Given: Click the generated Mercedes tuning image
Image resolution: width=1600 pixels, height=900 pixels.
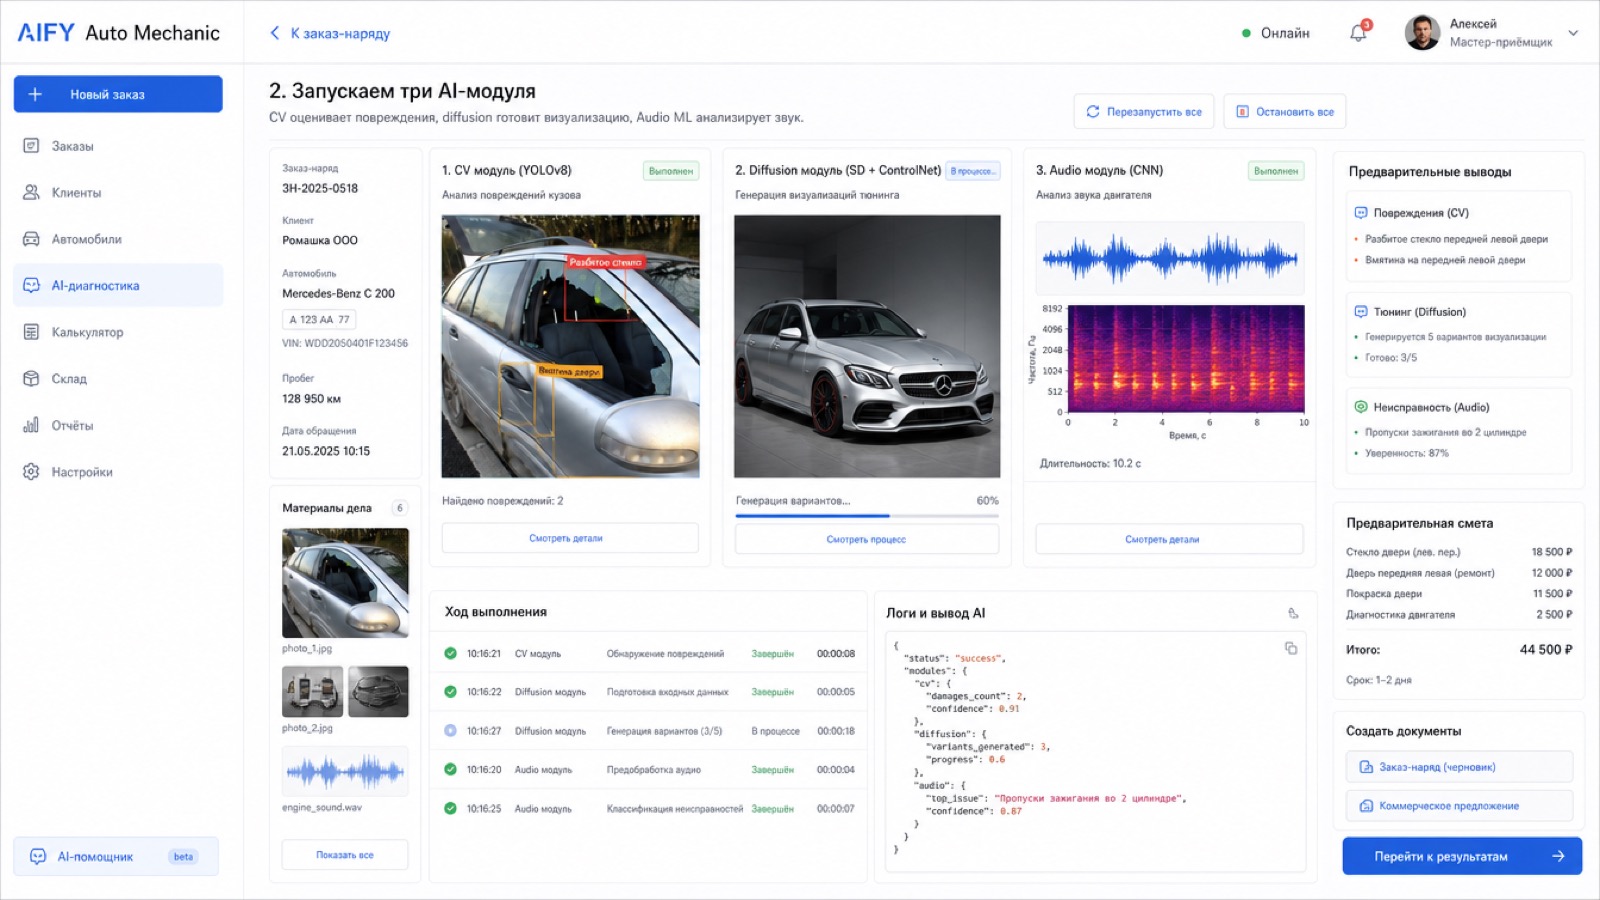Looking at the screenshot, I should click(867, 346).
